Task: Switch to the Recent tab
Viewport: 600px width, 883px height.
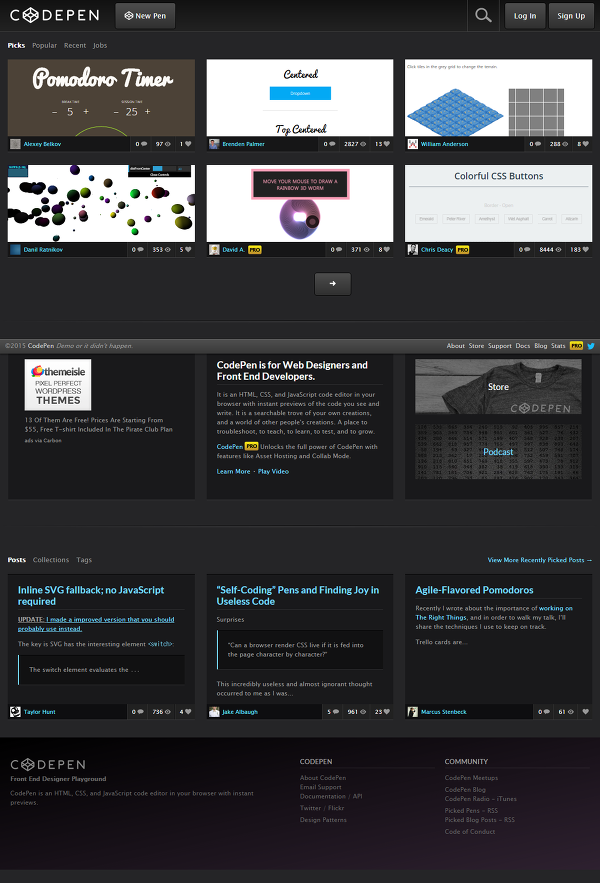Action: click(75, 45)
